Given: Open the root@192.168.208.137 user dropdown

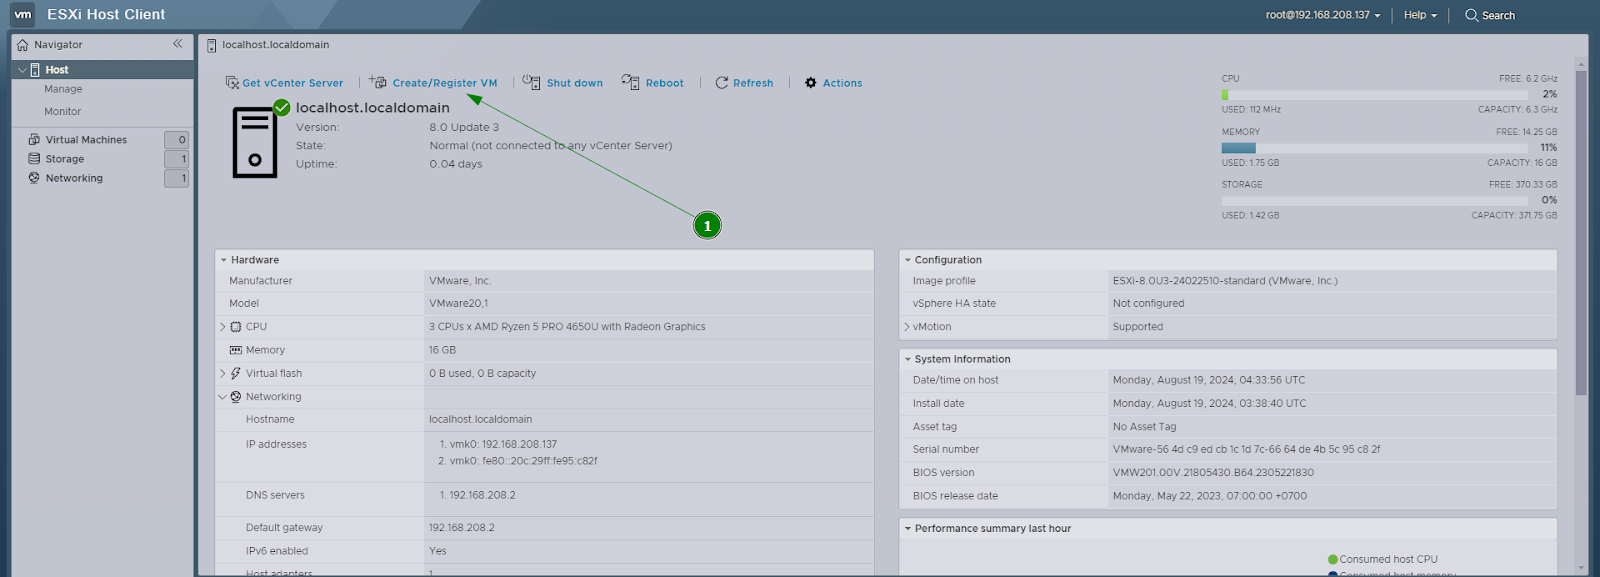Looking at the screenshot, I should (x=1322, y=15).
